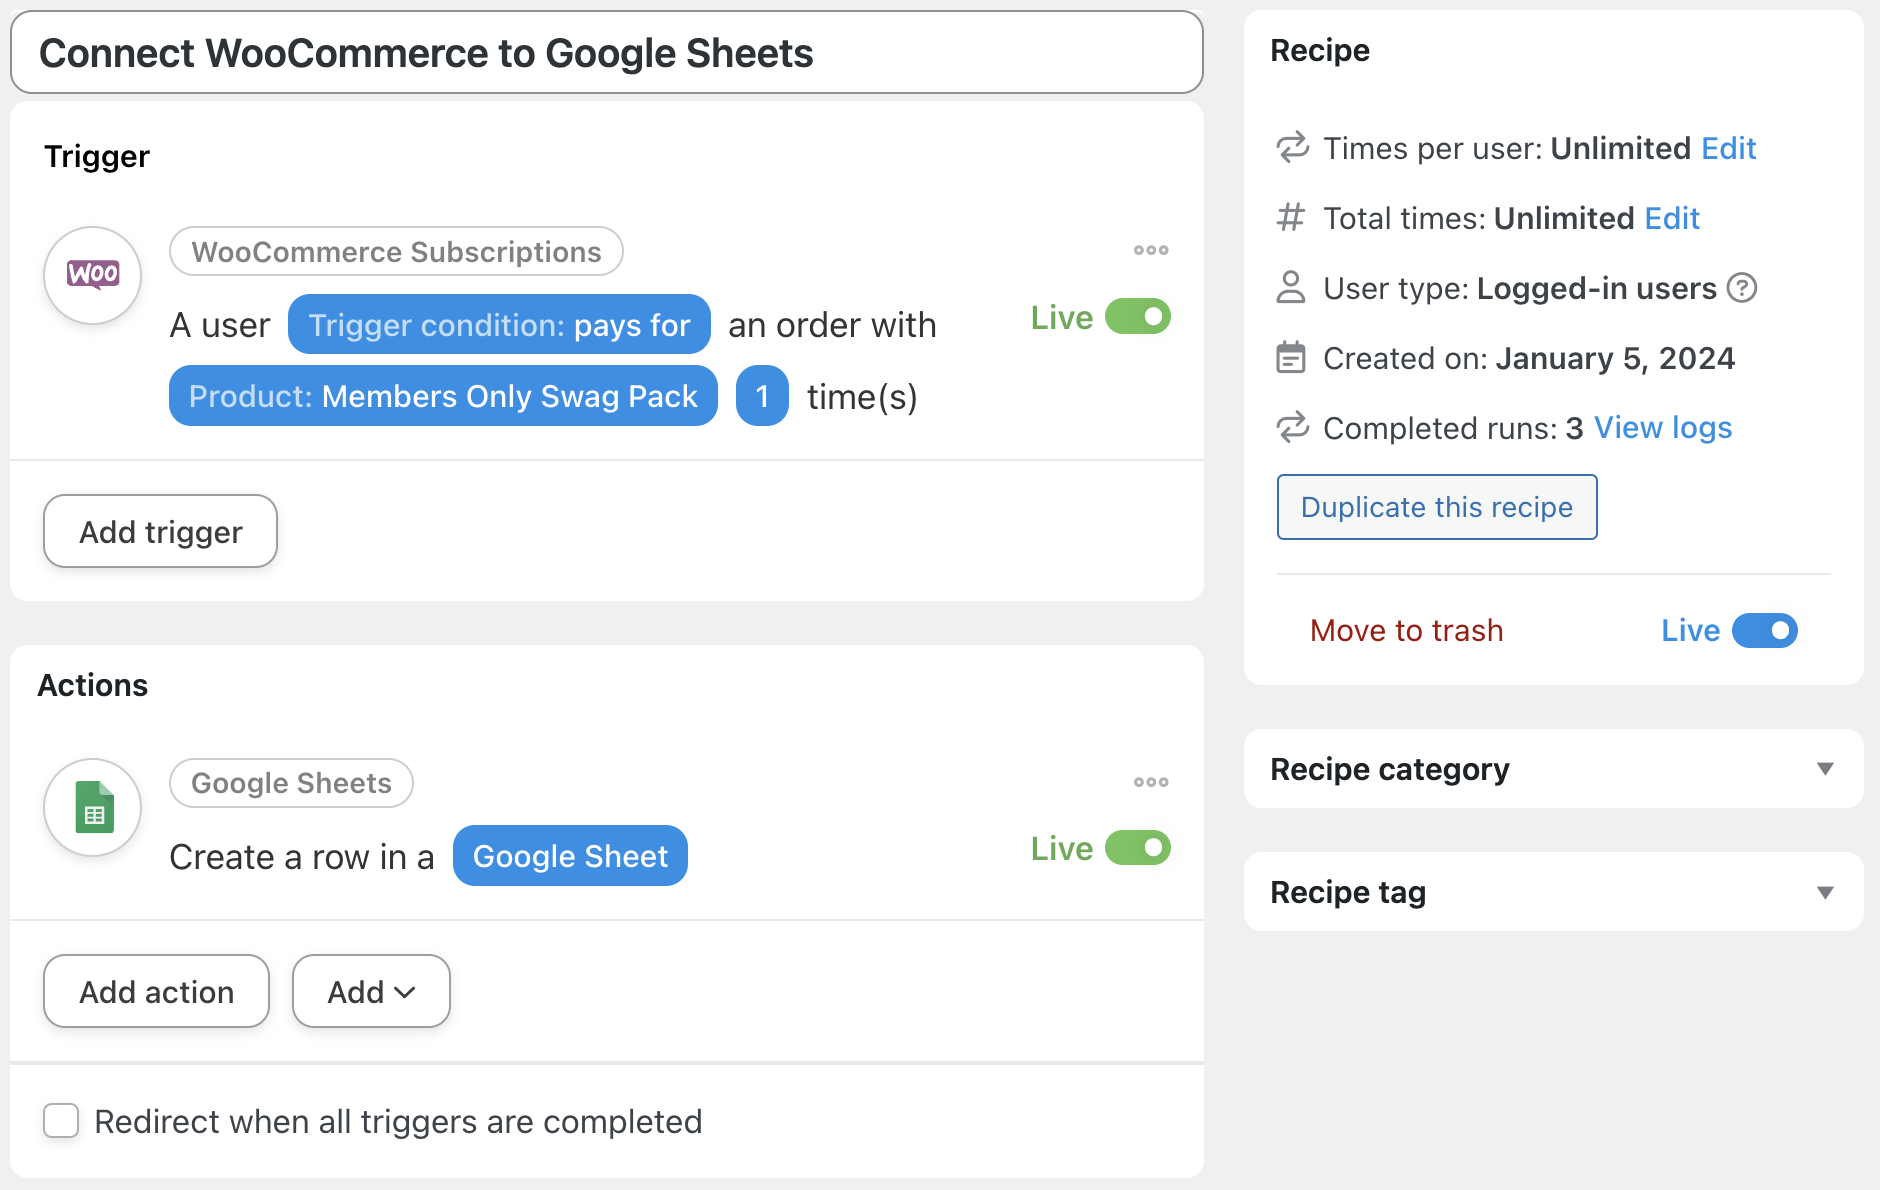Check Redirect when all triggers are completed
1880x1190 pixels.
point(61,1121)
